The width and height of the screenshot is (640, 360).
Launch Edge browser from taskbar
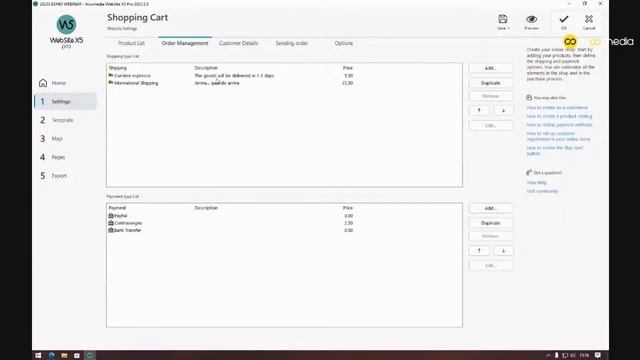point(51,356)
